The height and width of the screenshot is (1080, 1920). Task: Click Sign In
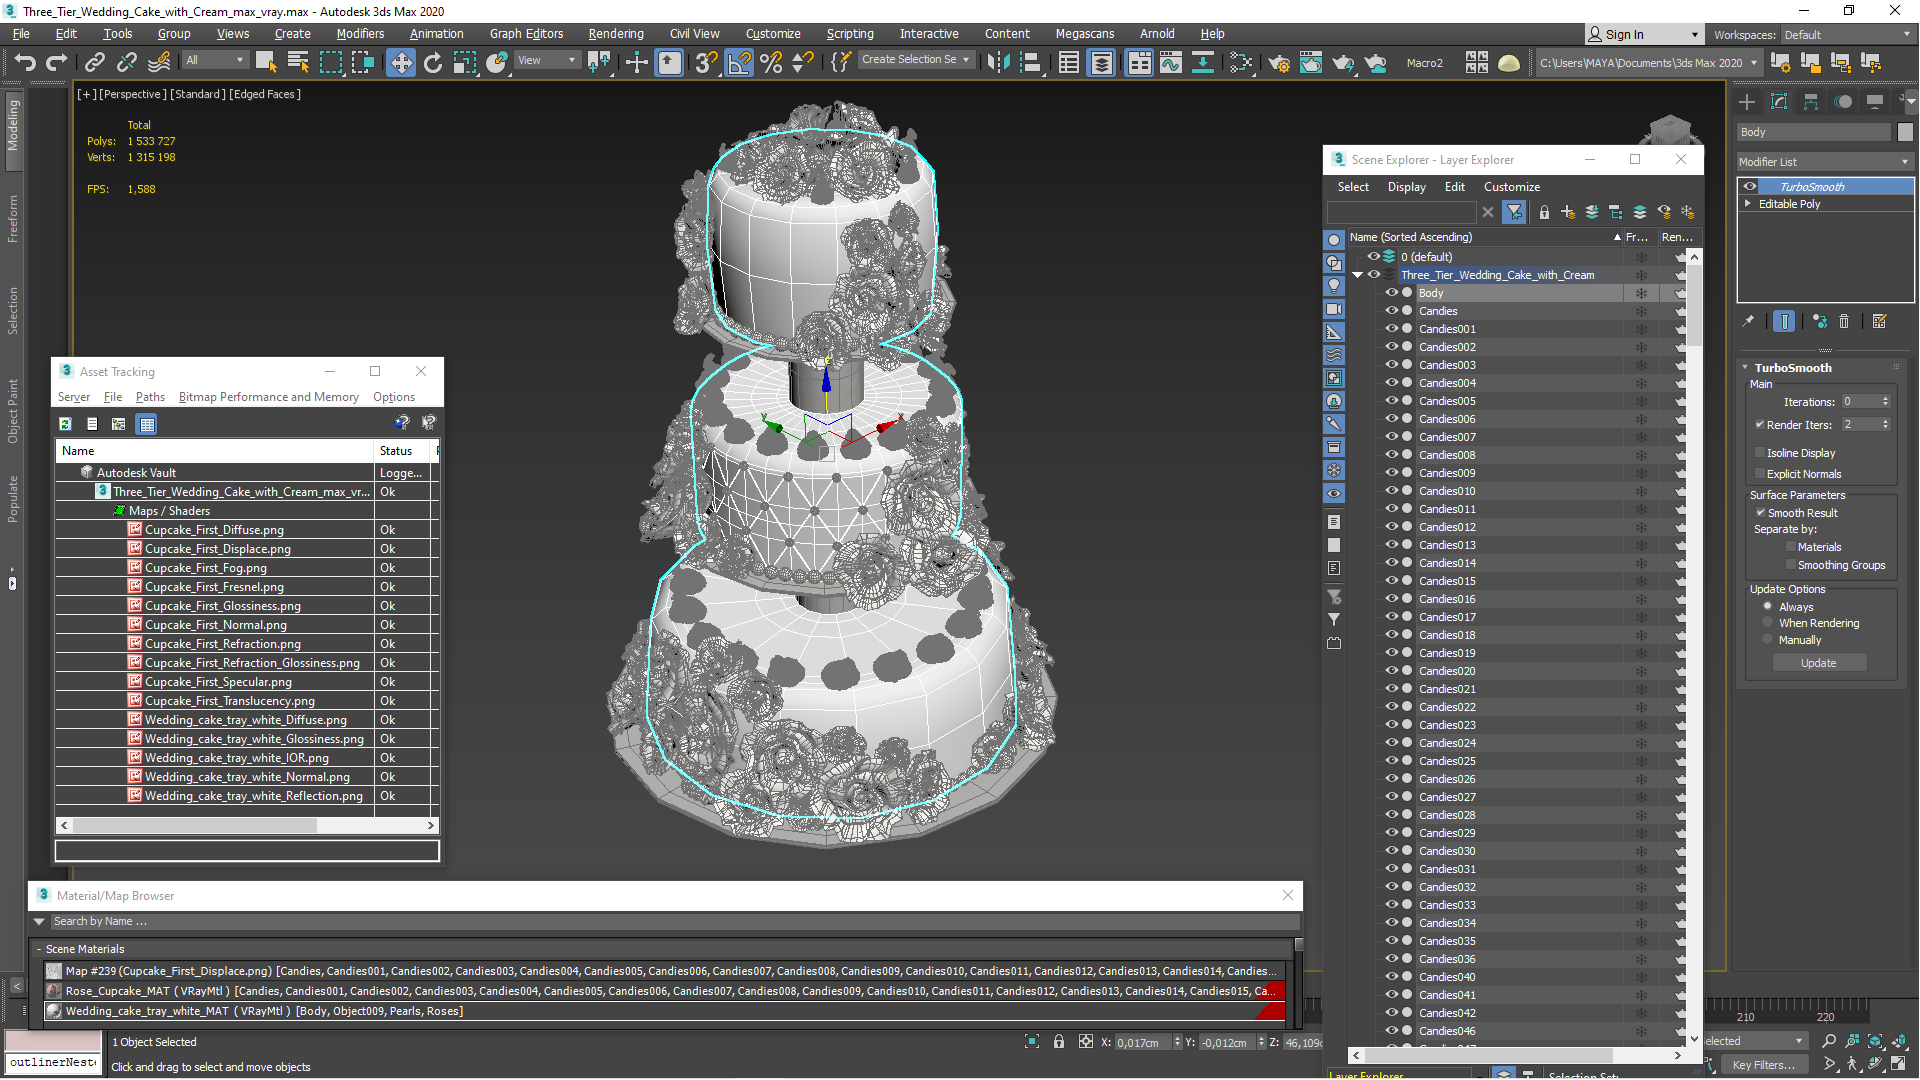click(1624, 35)
